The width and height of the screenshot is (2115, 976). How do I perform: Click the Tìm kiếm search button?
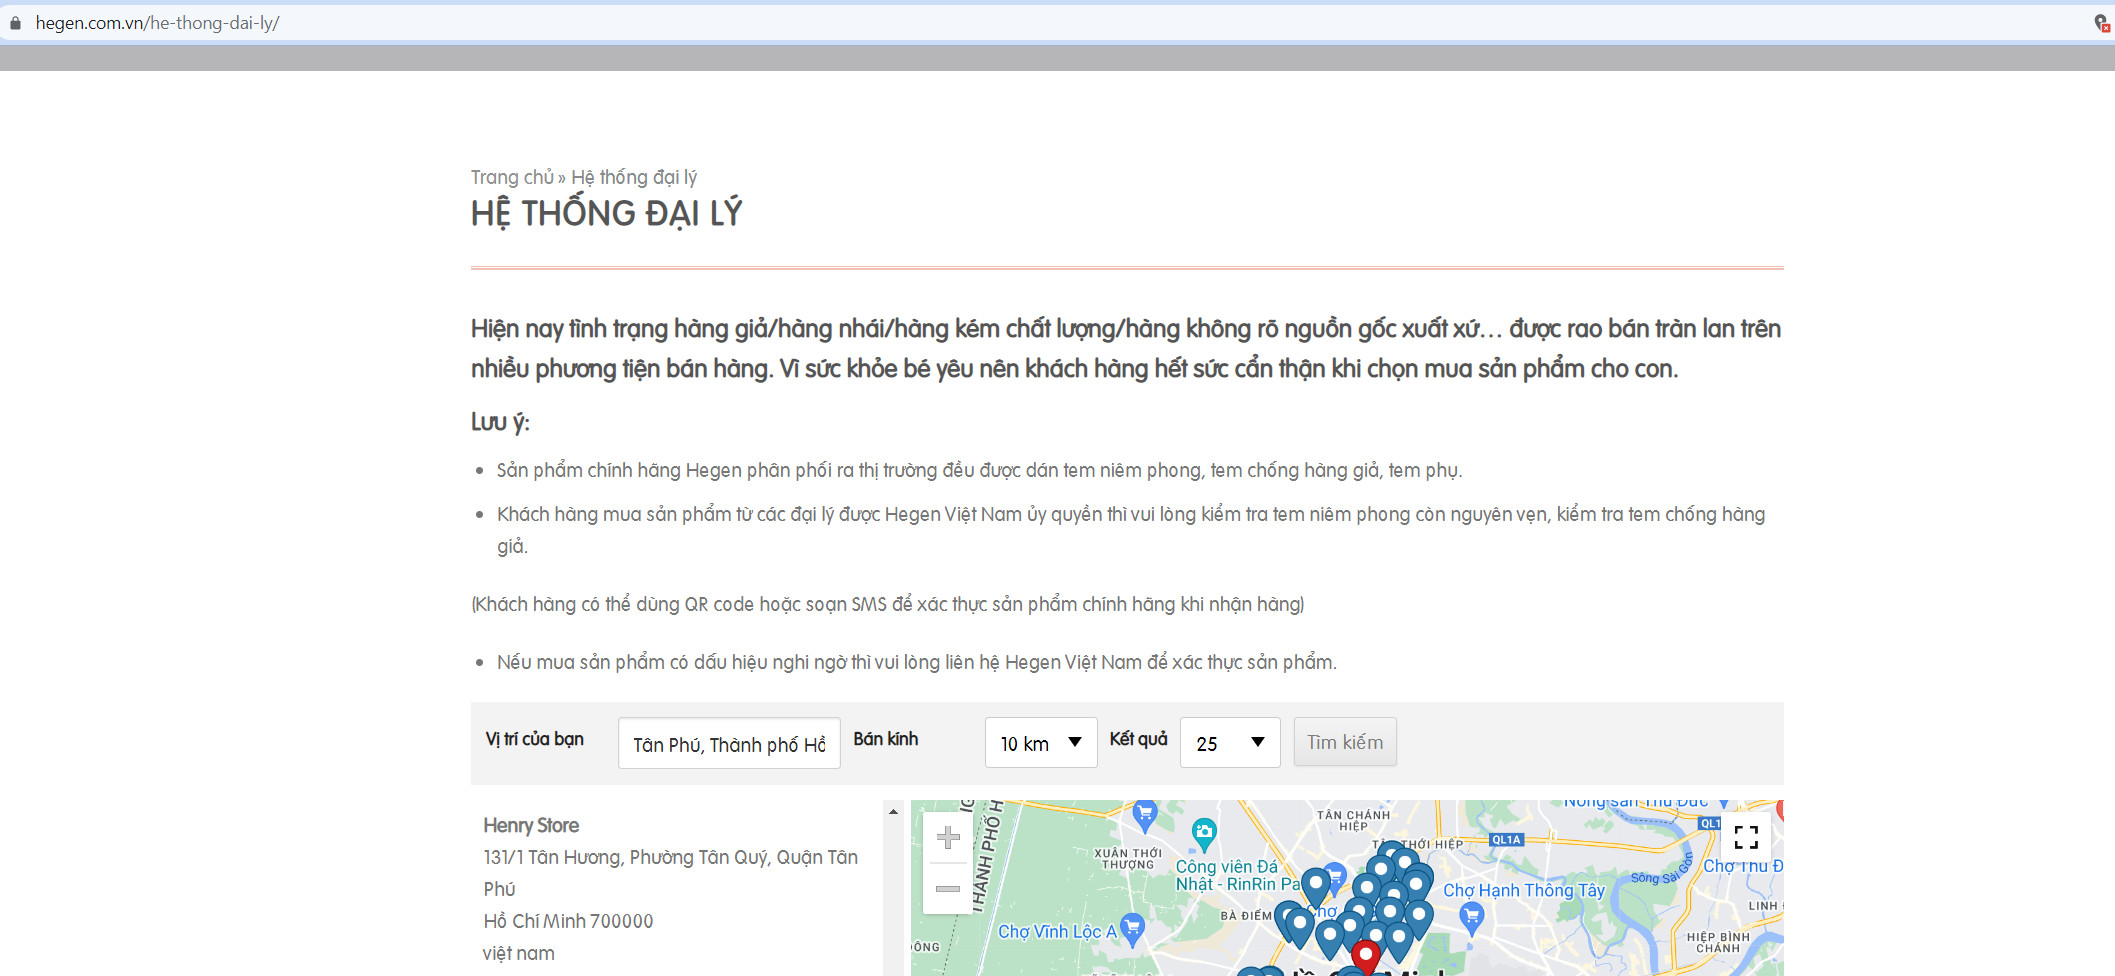(x=1345, y=742)
